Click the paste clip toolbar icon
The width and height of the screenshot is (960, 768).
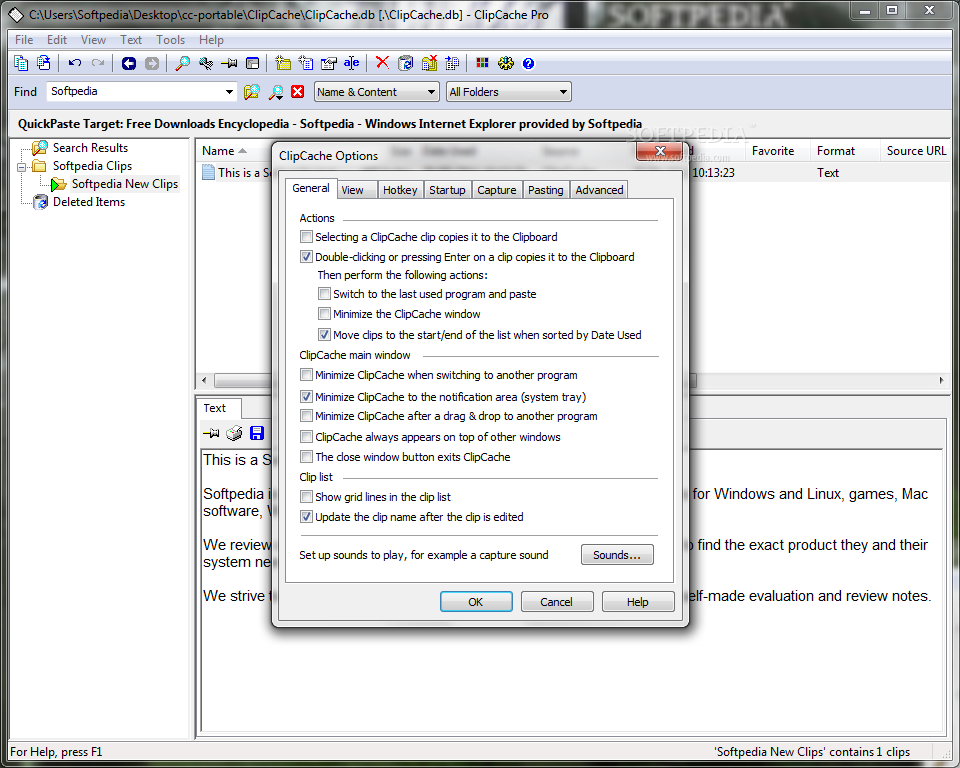tap(43, 63)
